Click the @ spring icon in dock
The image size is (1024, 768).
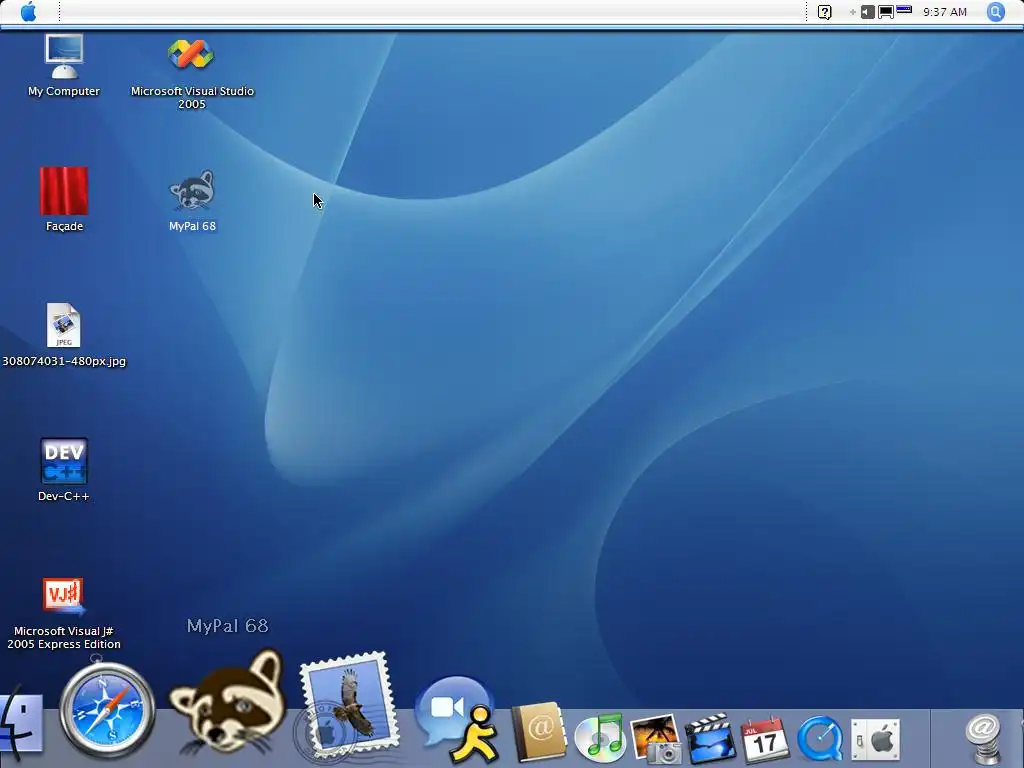(983, 739)
